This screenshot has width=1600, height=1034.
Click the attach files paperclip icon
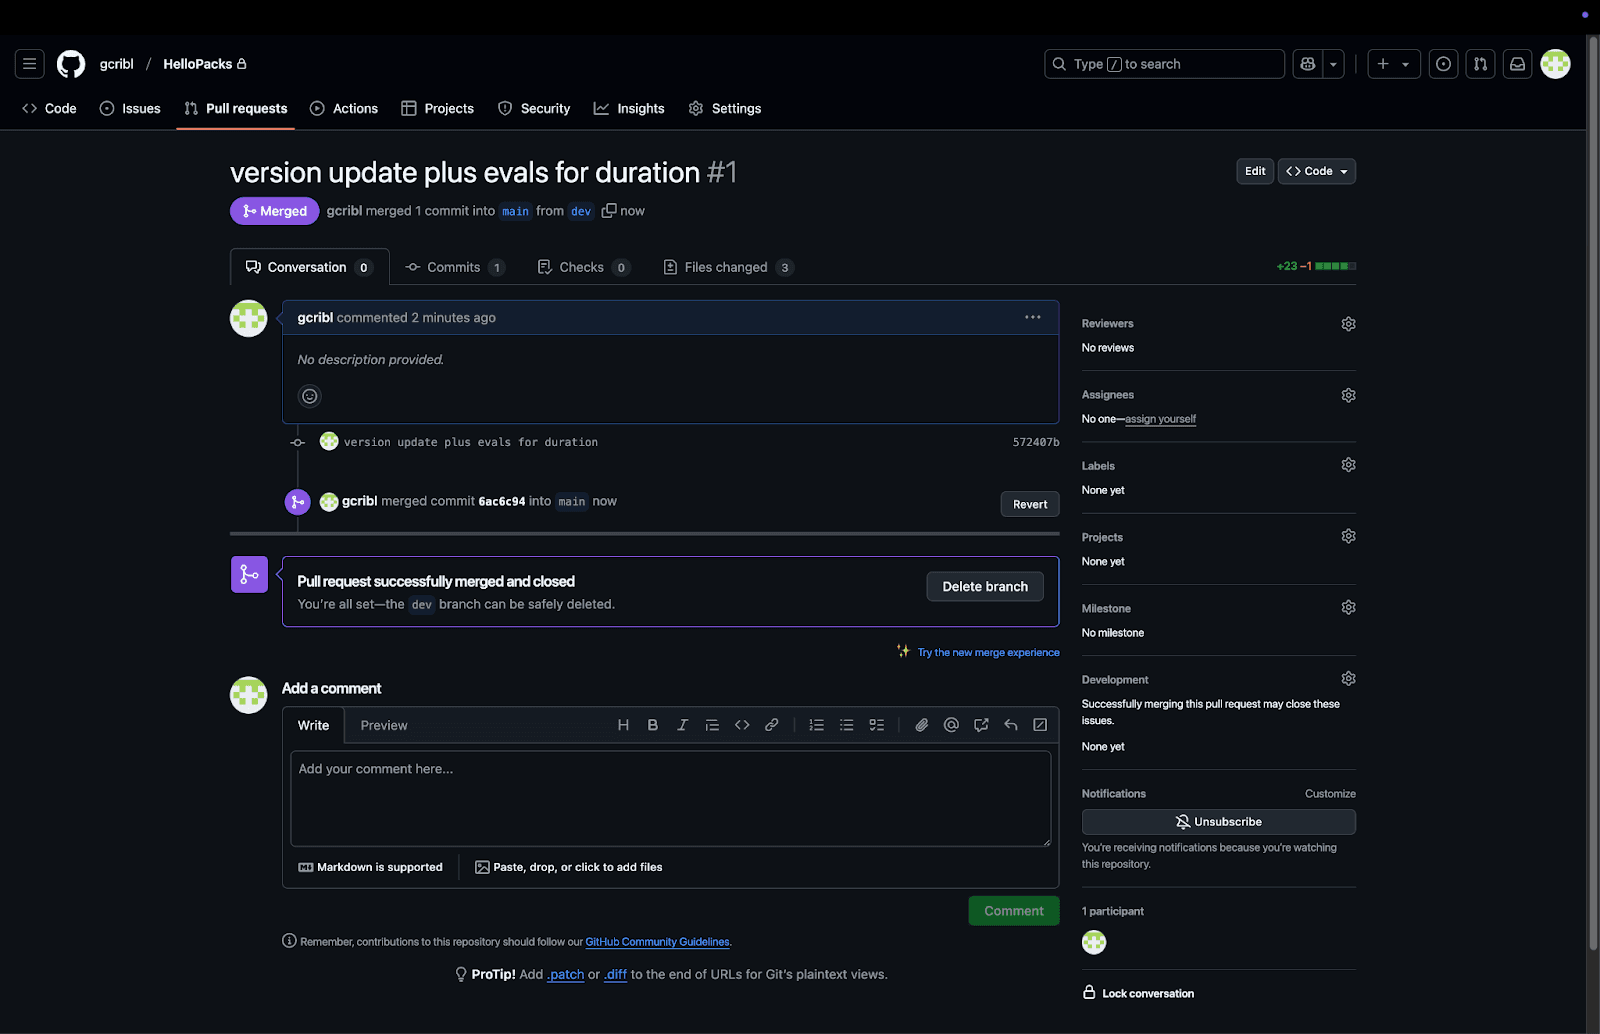click(921, 725)
